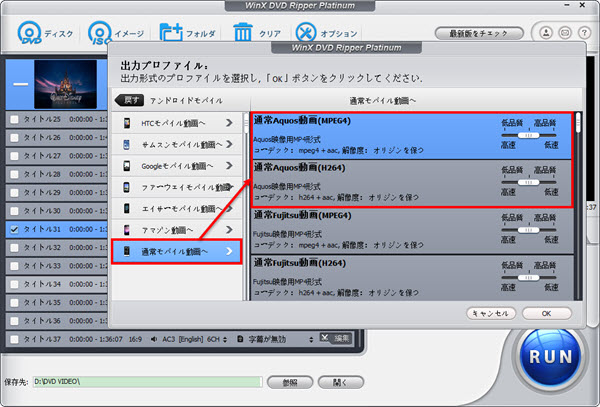Expand エイサーモバイル動画へ chevron arrow
The width and height of the screenshot is (600, 407).
point(229,209)
